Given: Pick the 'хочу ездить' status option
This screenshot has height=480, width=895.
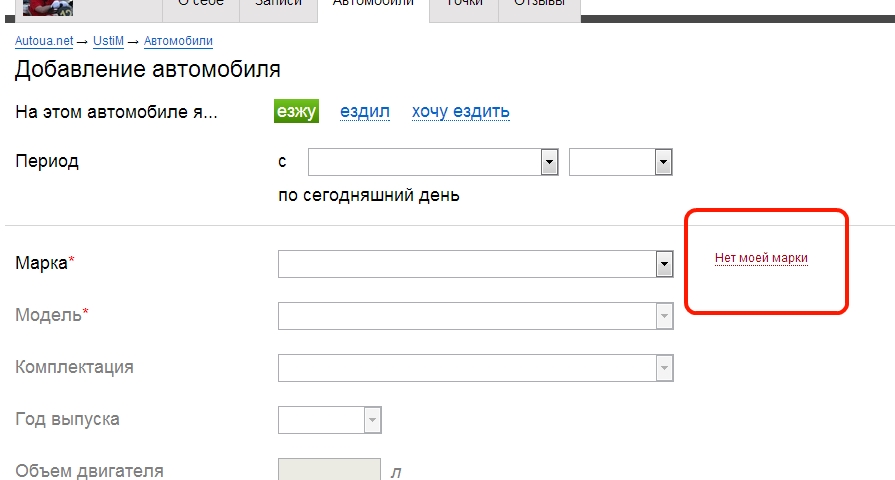Looking at the screenshot, I should (461, 112).
